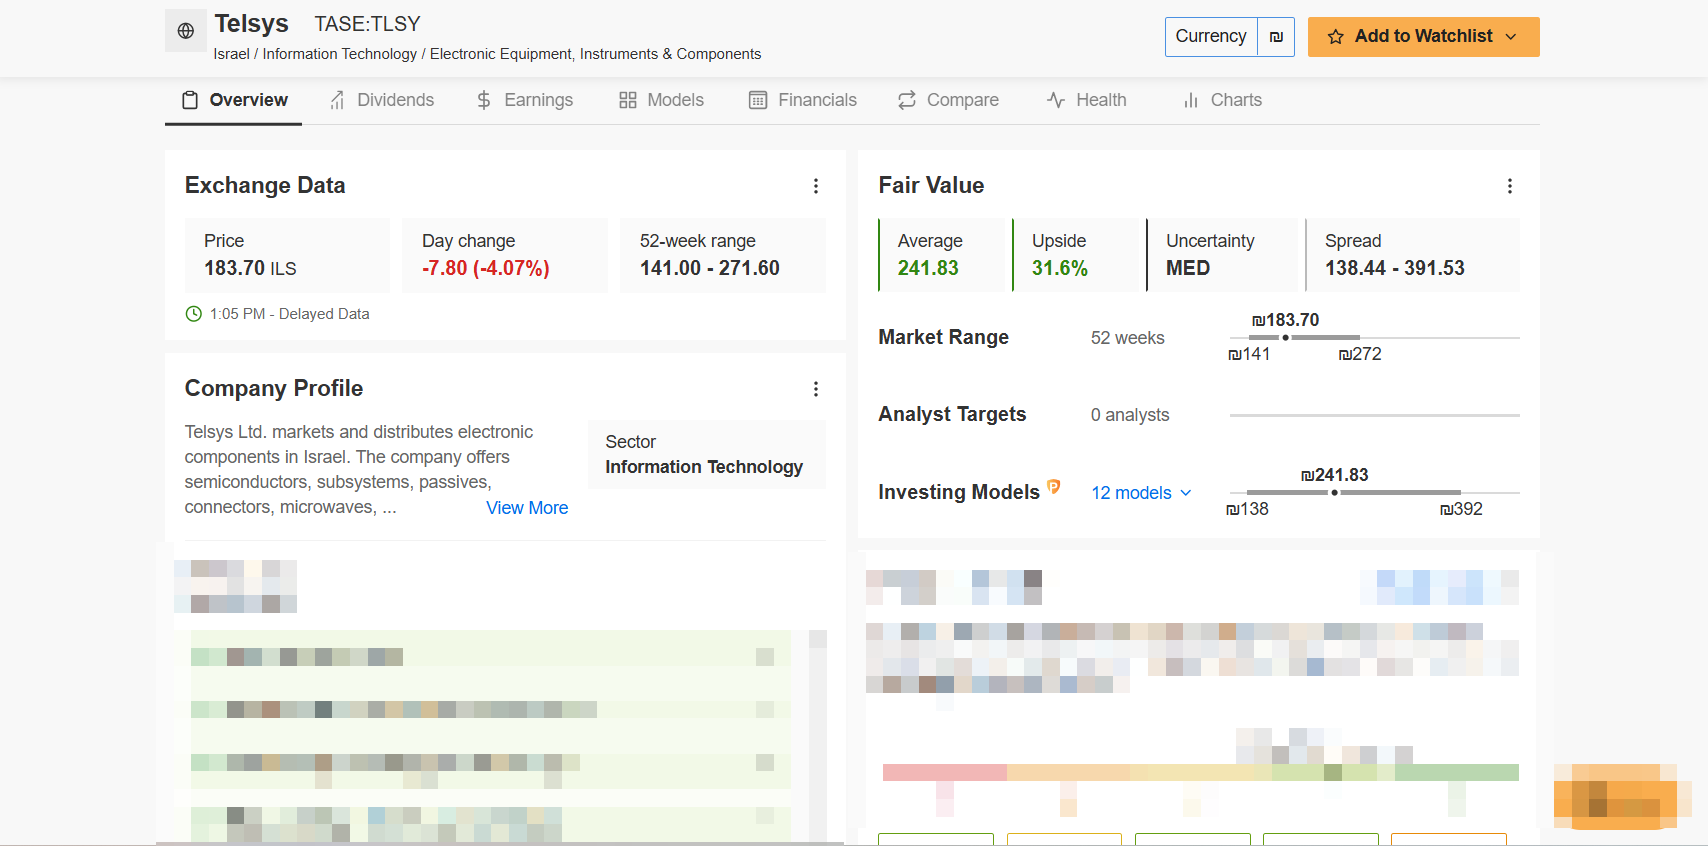Click the globe icon beside Telsys

coord(186,31)
